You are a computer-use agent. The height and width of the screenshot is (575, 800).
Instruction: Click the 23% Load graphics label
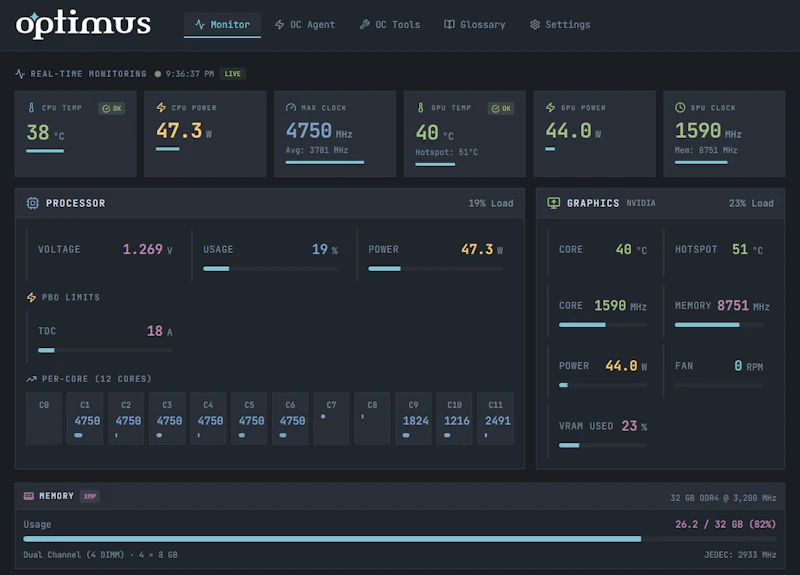[x=751, y=203]
